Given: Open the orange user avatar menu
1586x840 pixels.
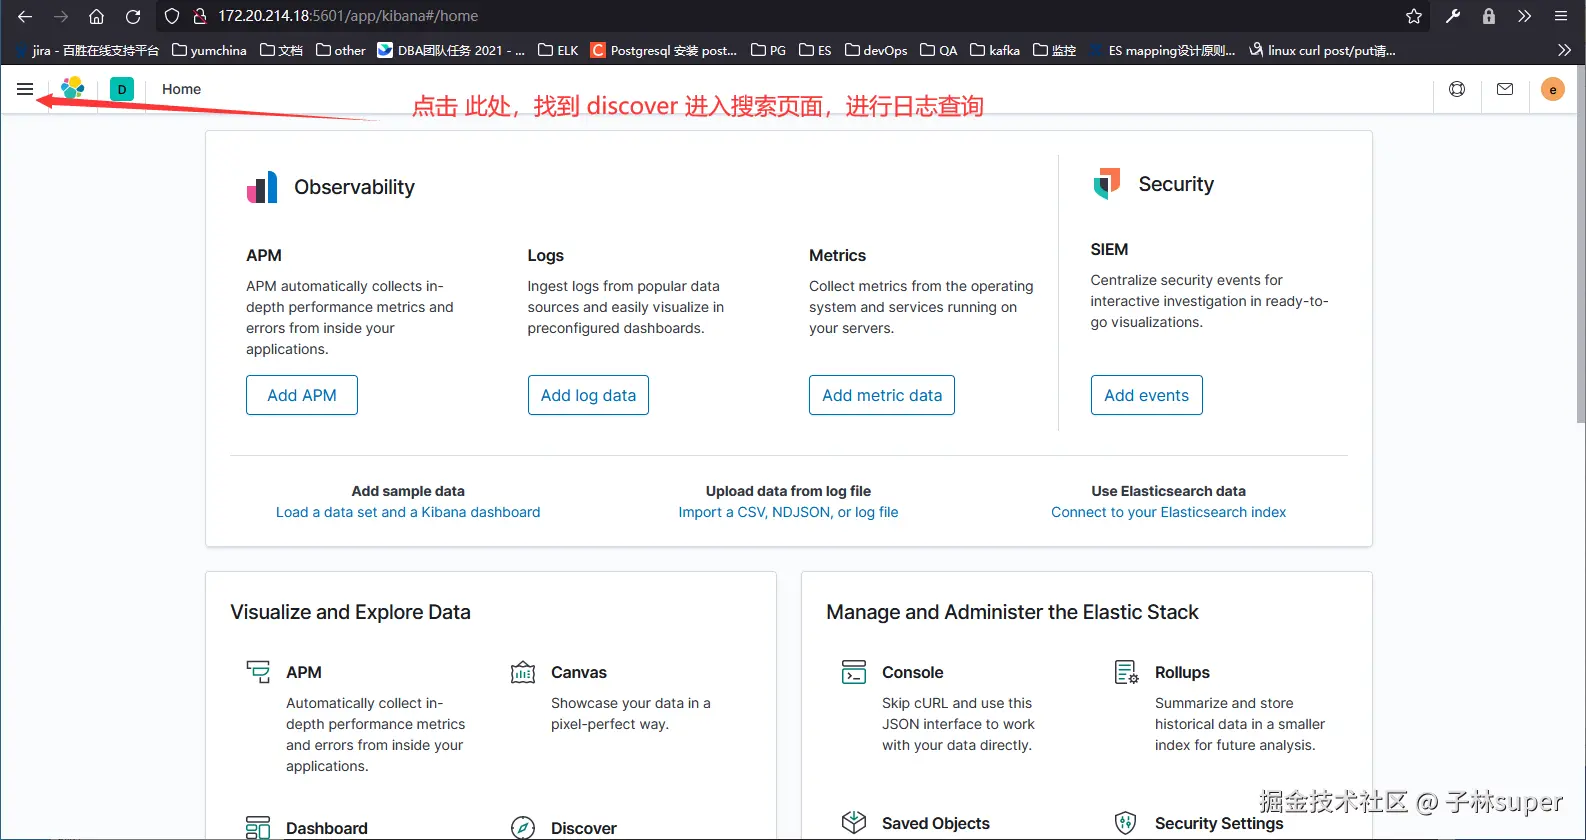Looking at the screenshot, I should (x=1553, y=89).
